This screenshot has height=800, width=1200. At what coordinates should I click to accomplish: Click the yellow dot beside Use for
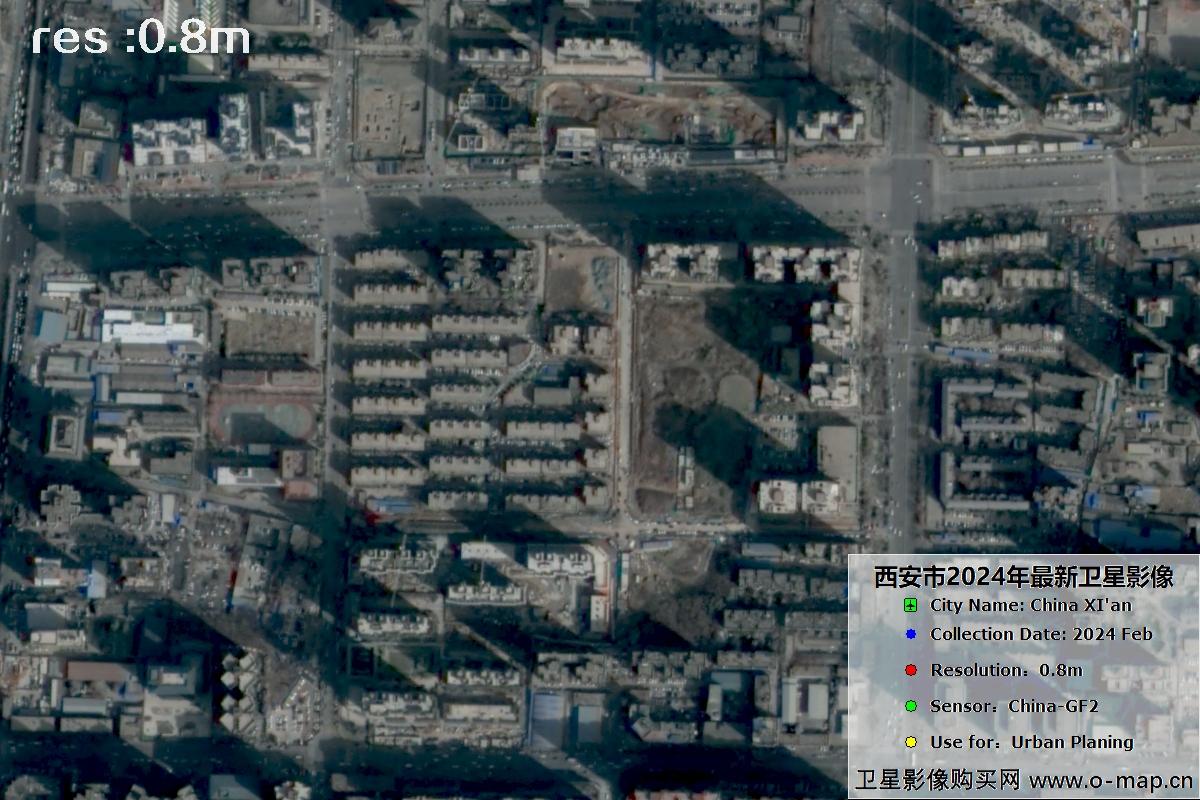[x=910, y=742]
